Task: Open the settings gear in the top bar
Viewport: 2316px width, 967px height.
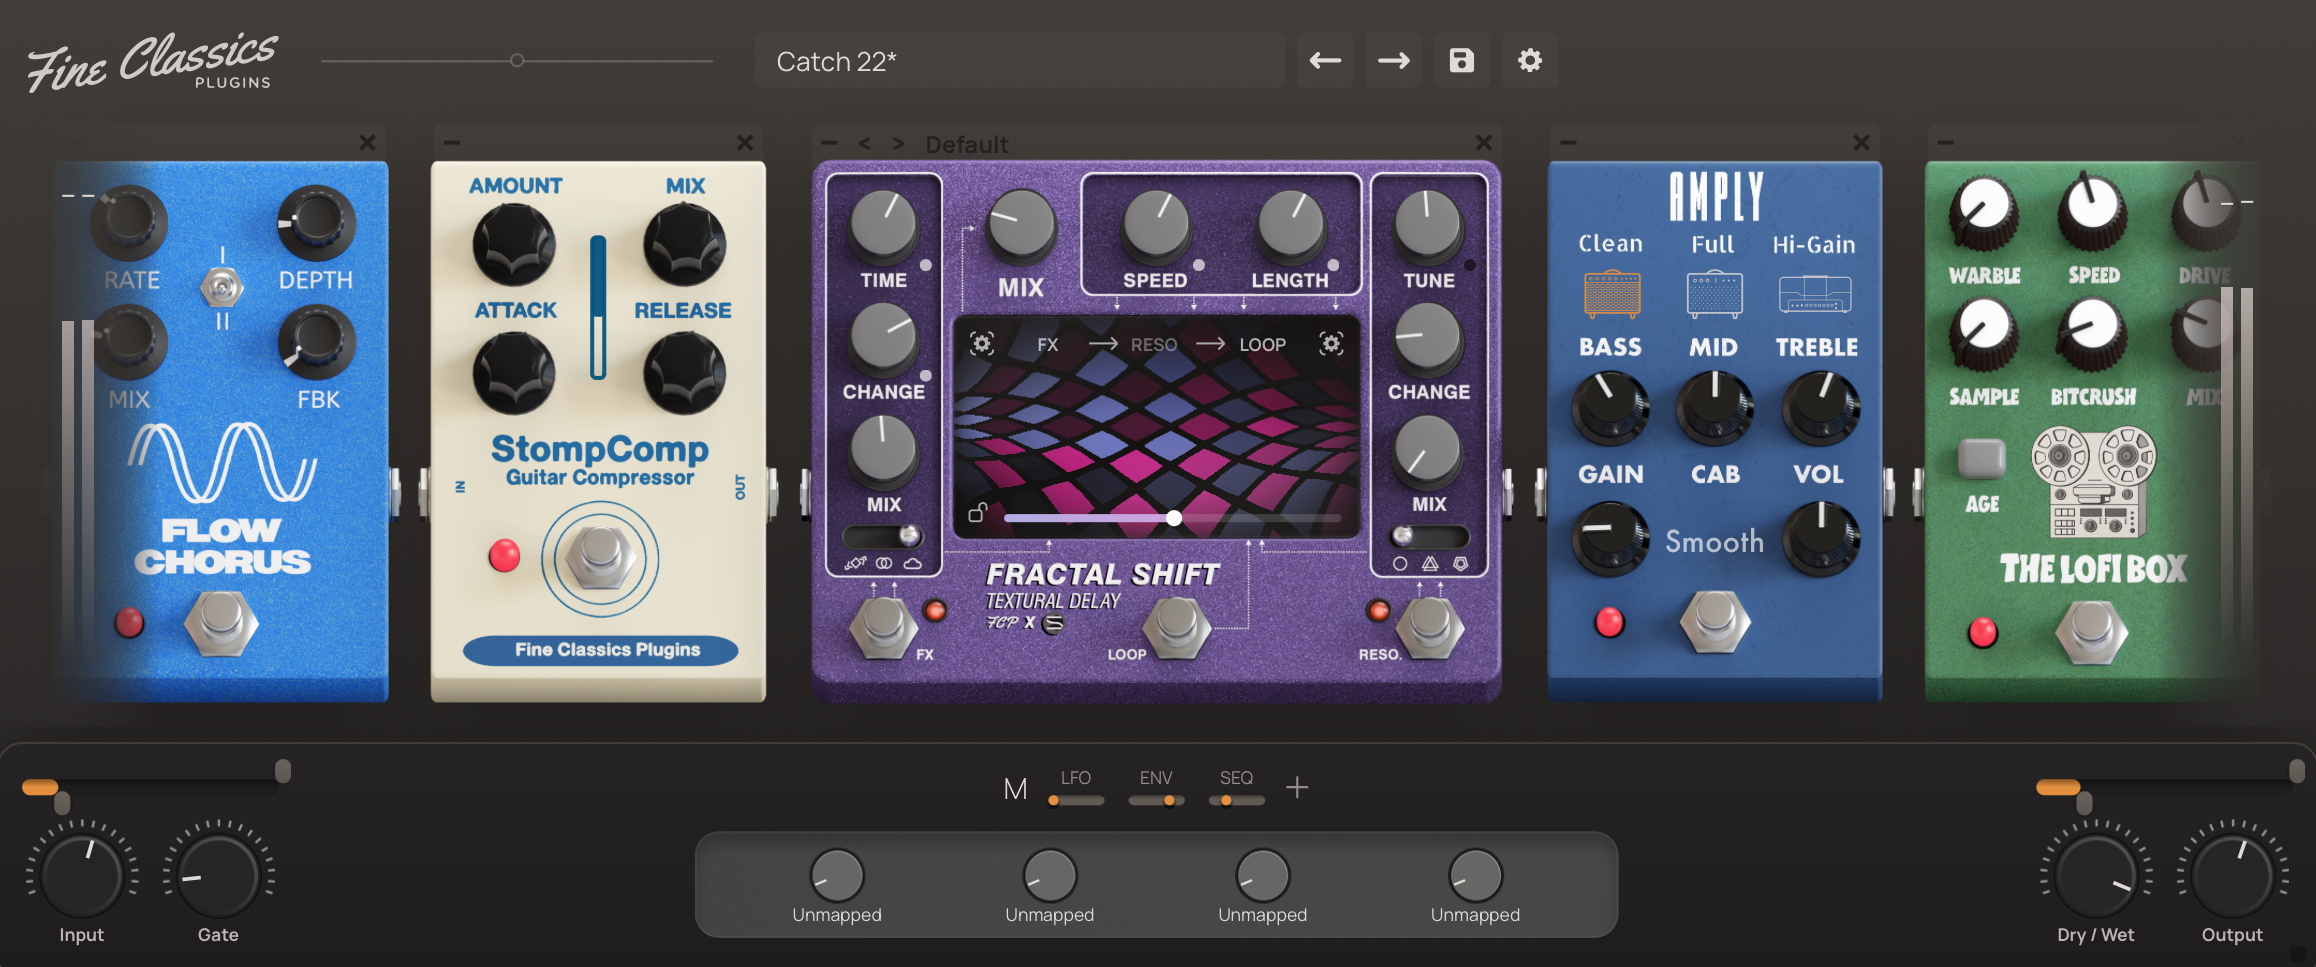Action: (x=1529, y=61)
